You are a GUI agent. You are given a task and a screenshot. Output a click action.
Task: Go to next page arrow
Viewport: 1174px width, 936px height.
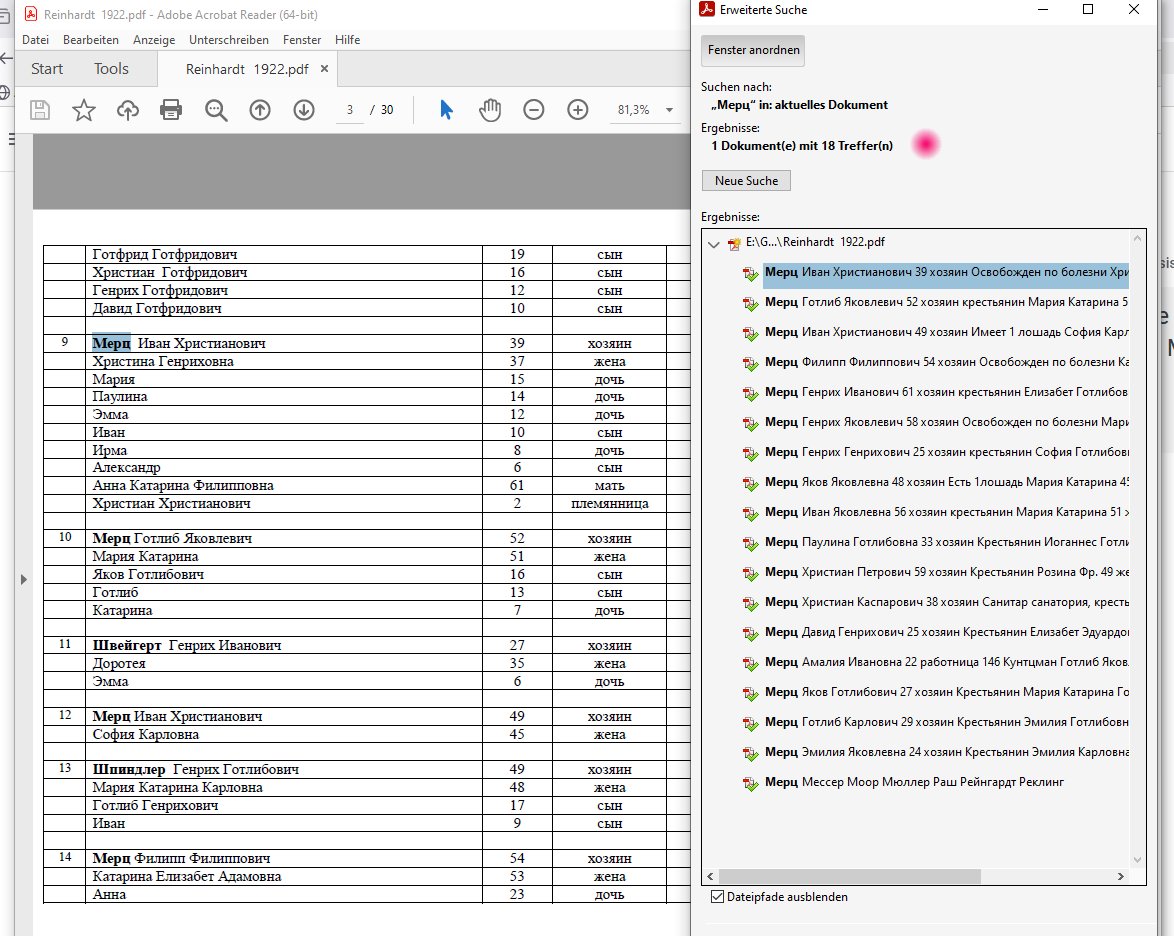[304, 110]
